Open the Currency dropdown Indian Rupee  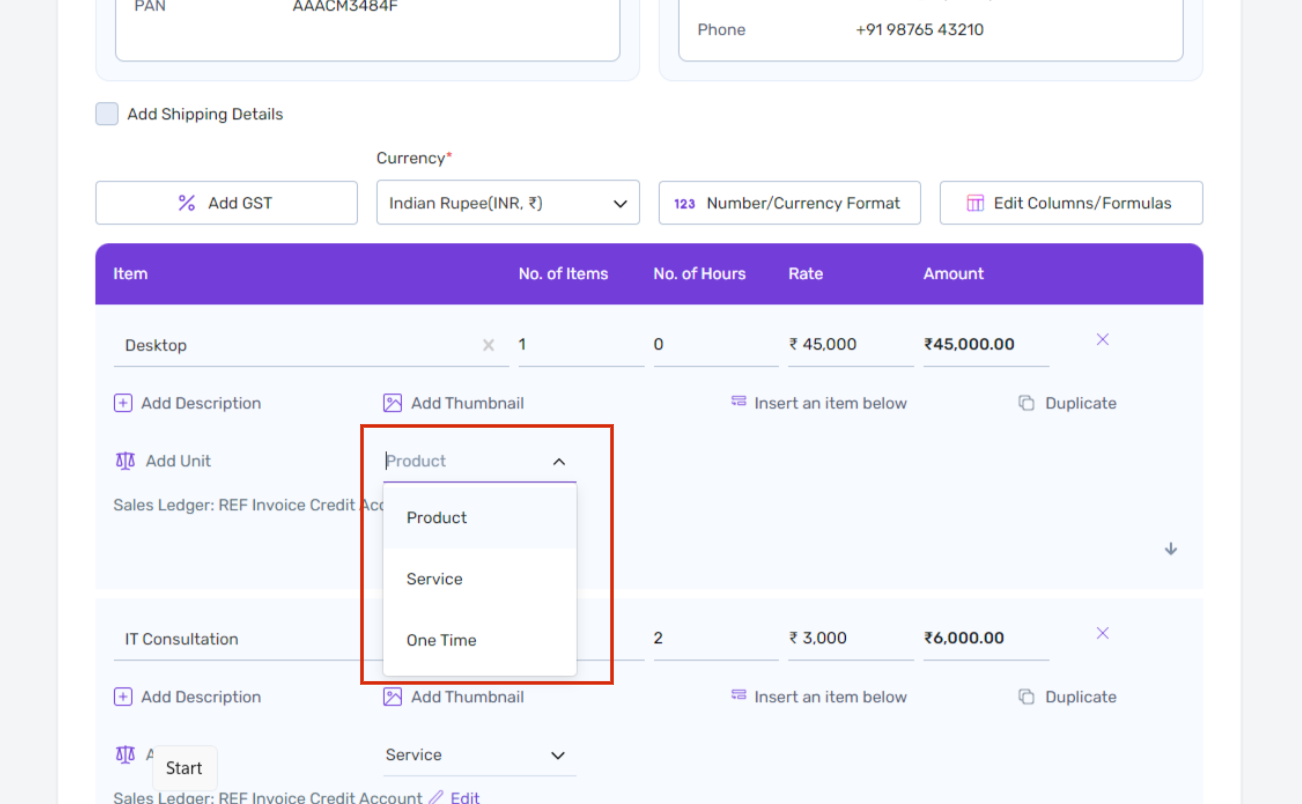(x=508, y=203)
